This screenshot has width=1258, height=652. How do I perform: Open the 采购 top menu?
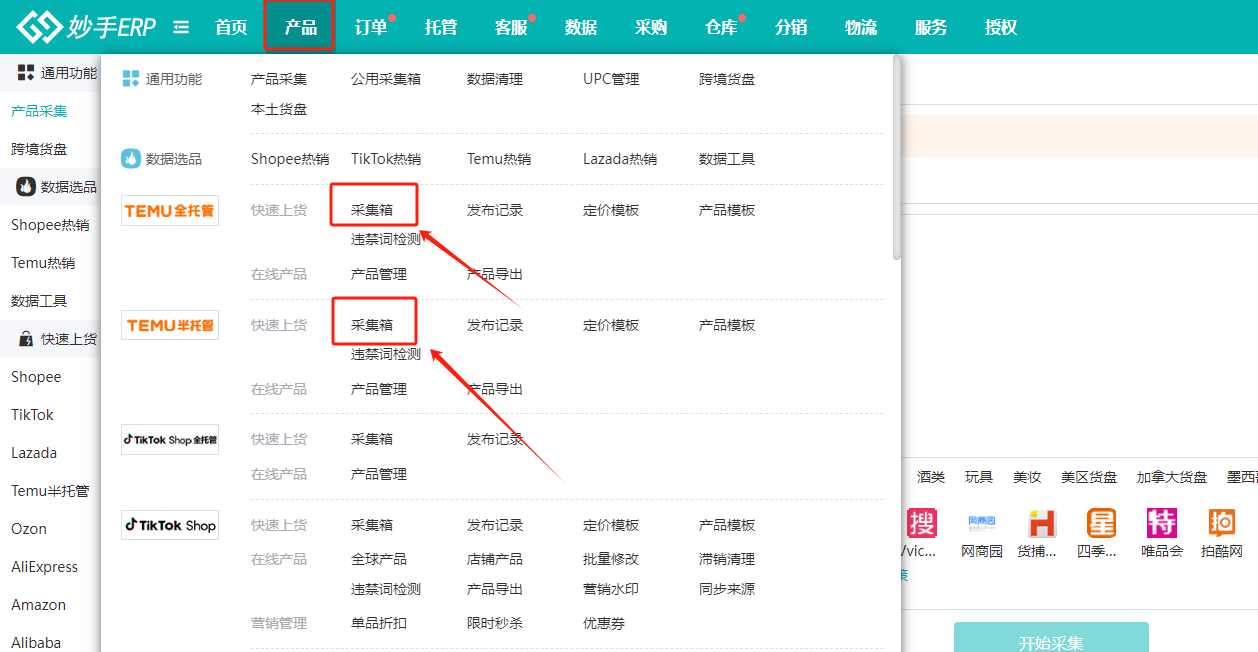(651, 28)
